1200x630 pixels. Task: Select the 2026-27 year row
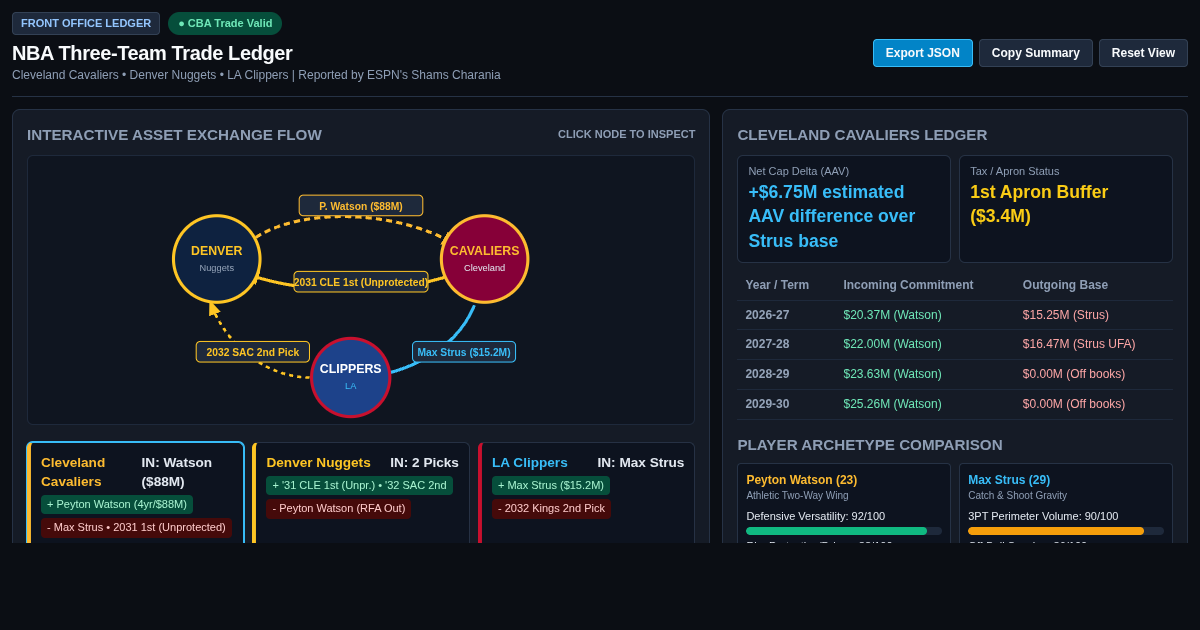pyautogui.click(x=955, y=315)
